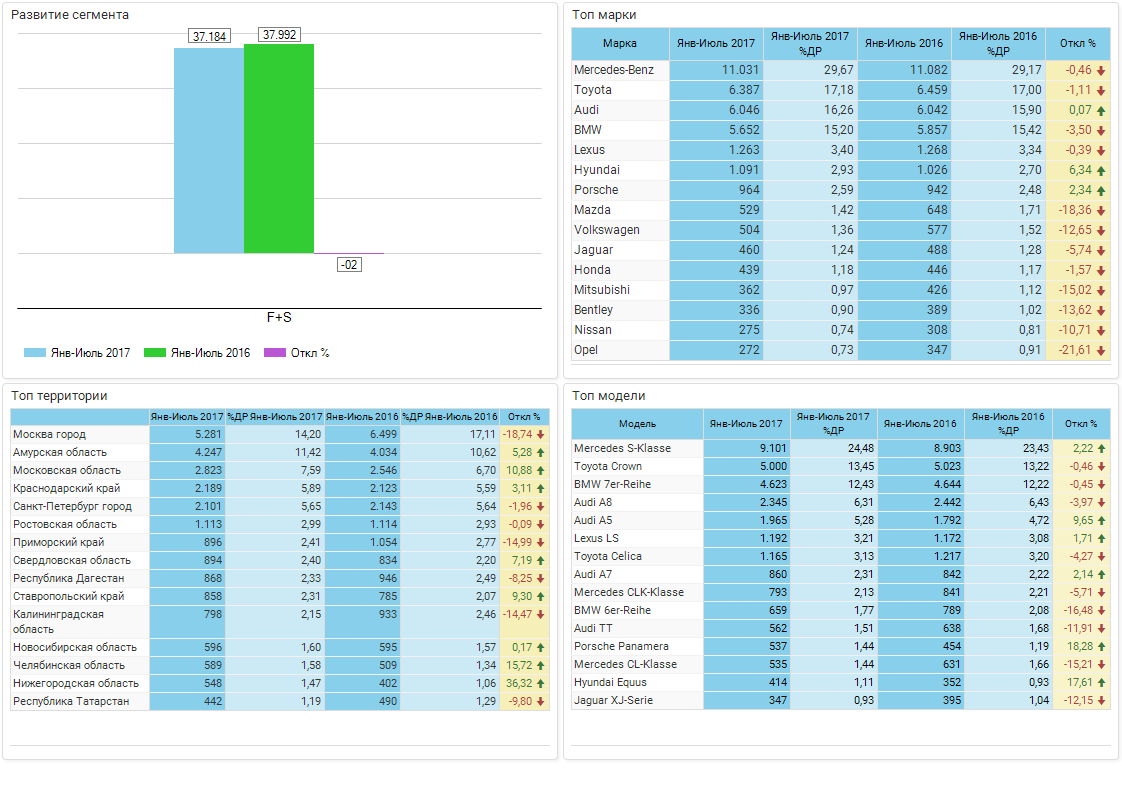Click the red down arrow in the Mazda row
Viewport: 1122px width, 793px height.
tap(1101, 211)
